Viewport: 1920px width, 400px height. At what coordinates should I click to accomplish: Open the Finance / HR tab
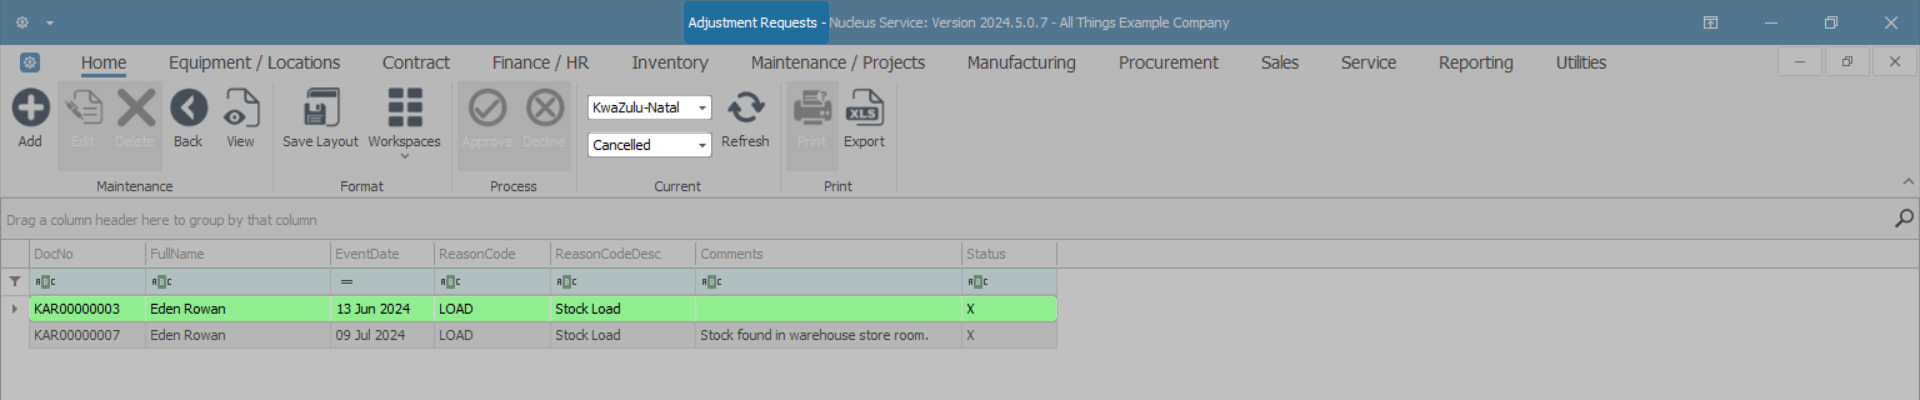click(x=540, y=63)
